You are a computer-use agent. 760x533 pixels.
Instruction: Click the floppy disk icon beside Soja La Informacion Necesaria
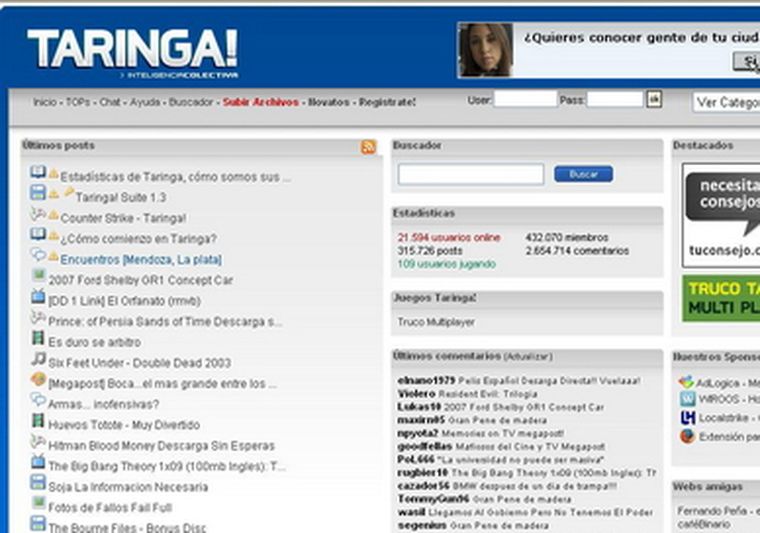pyautogui.click(x=38, y=482)
